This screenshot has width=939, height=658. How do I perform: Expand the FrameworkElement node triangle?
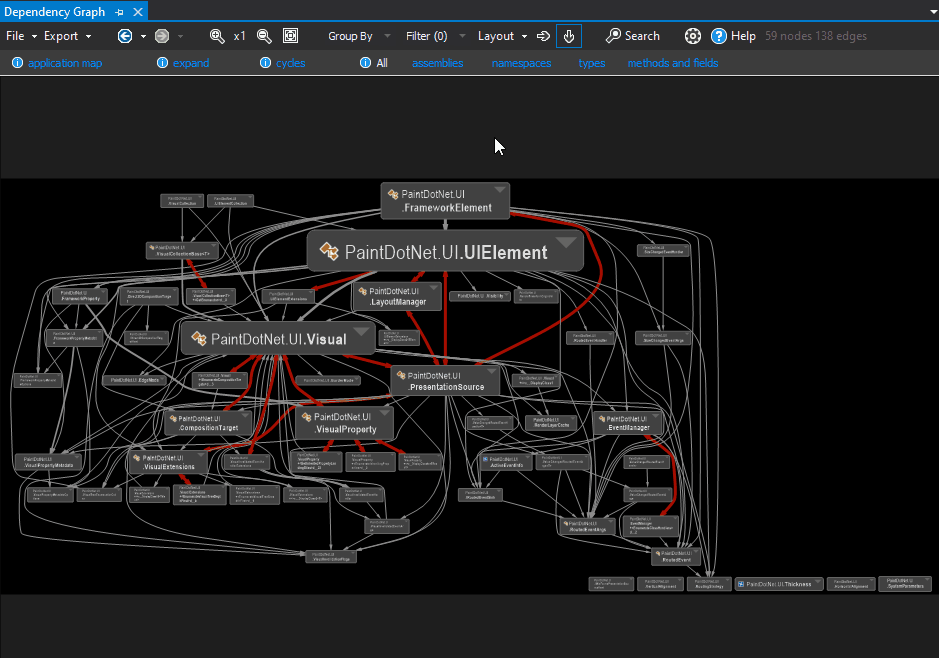(499, 190)
